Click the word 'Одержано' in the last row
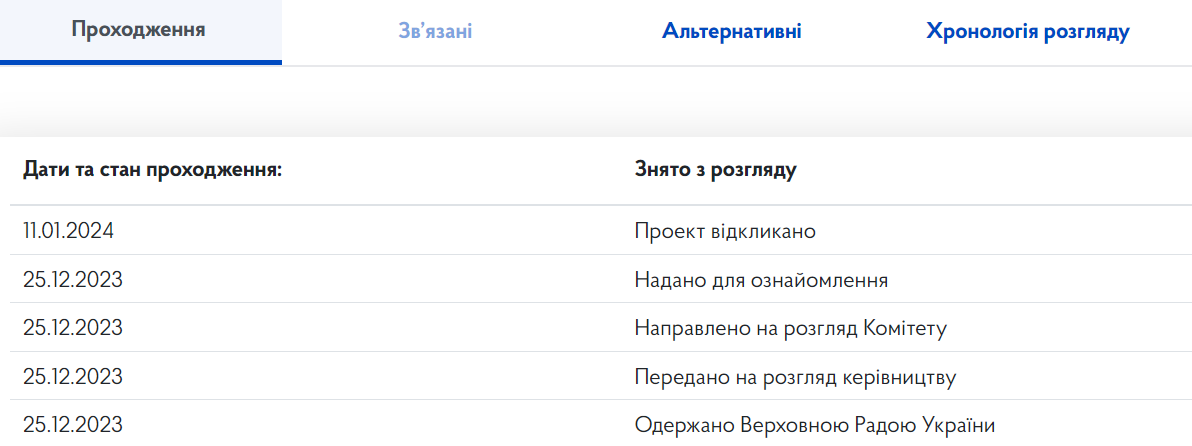Viewport: 1192px width, 446px height. (676, 425)
